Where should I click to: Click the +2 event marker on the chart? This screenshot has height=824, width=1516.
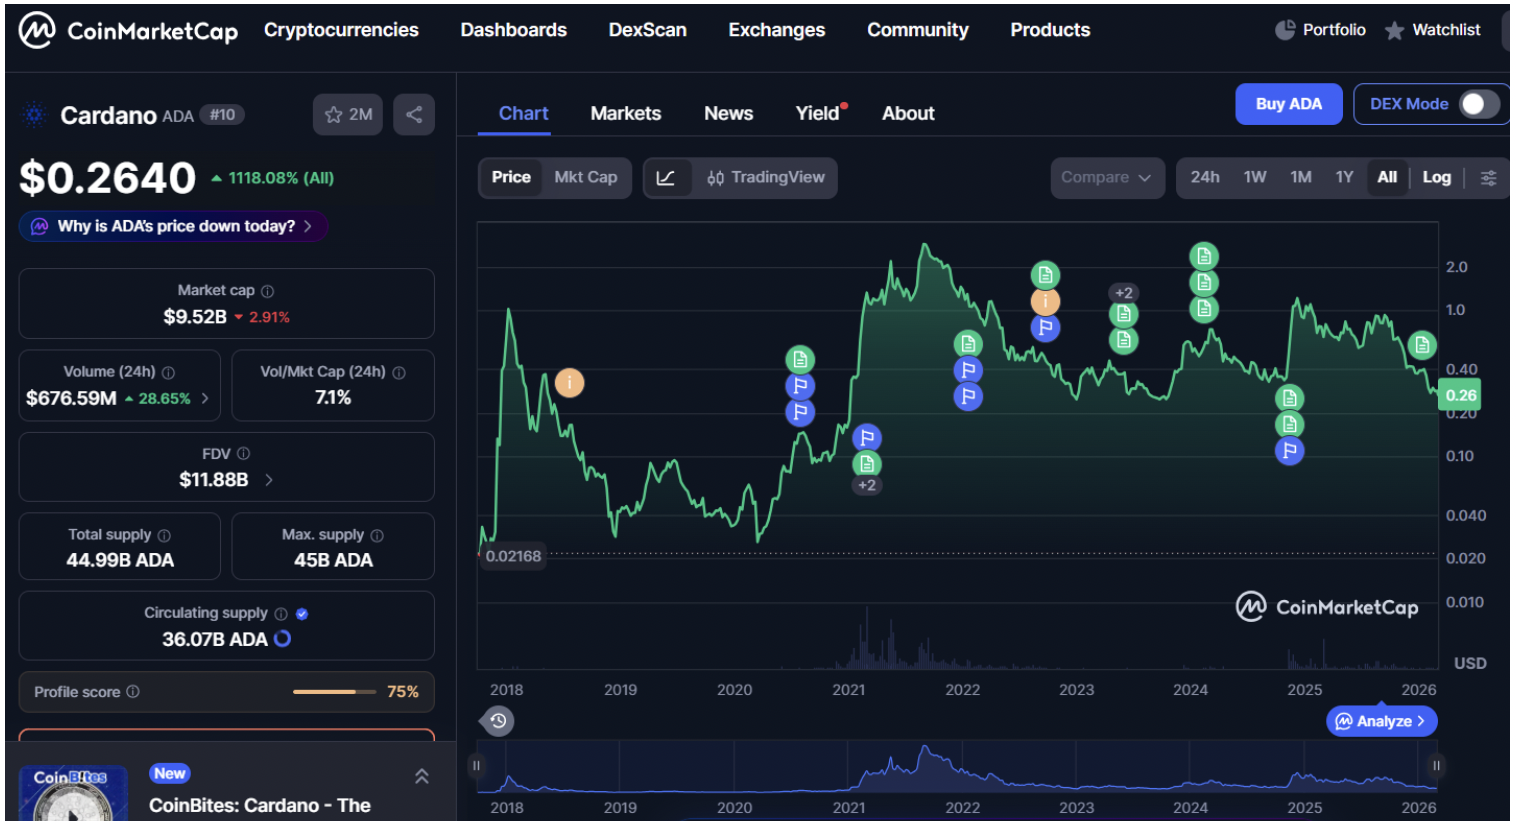[x=1122, y=293]
